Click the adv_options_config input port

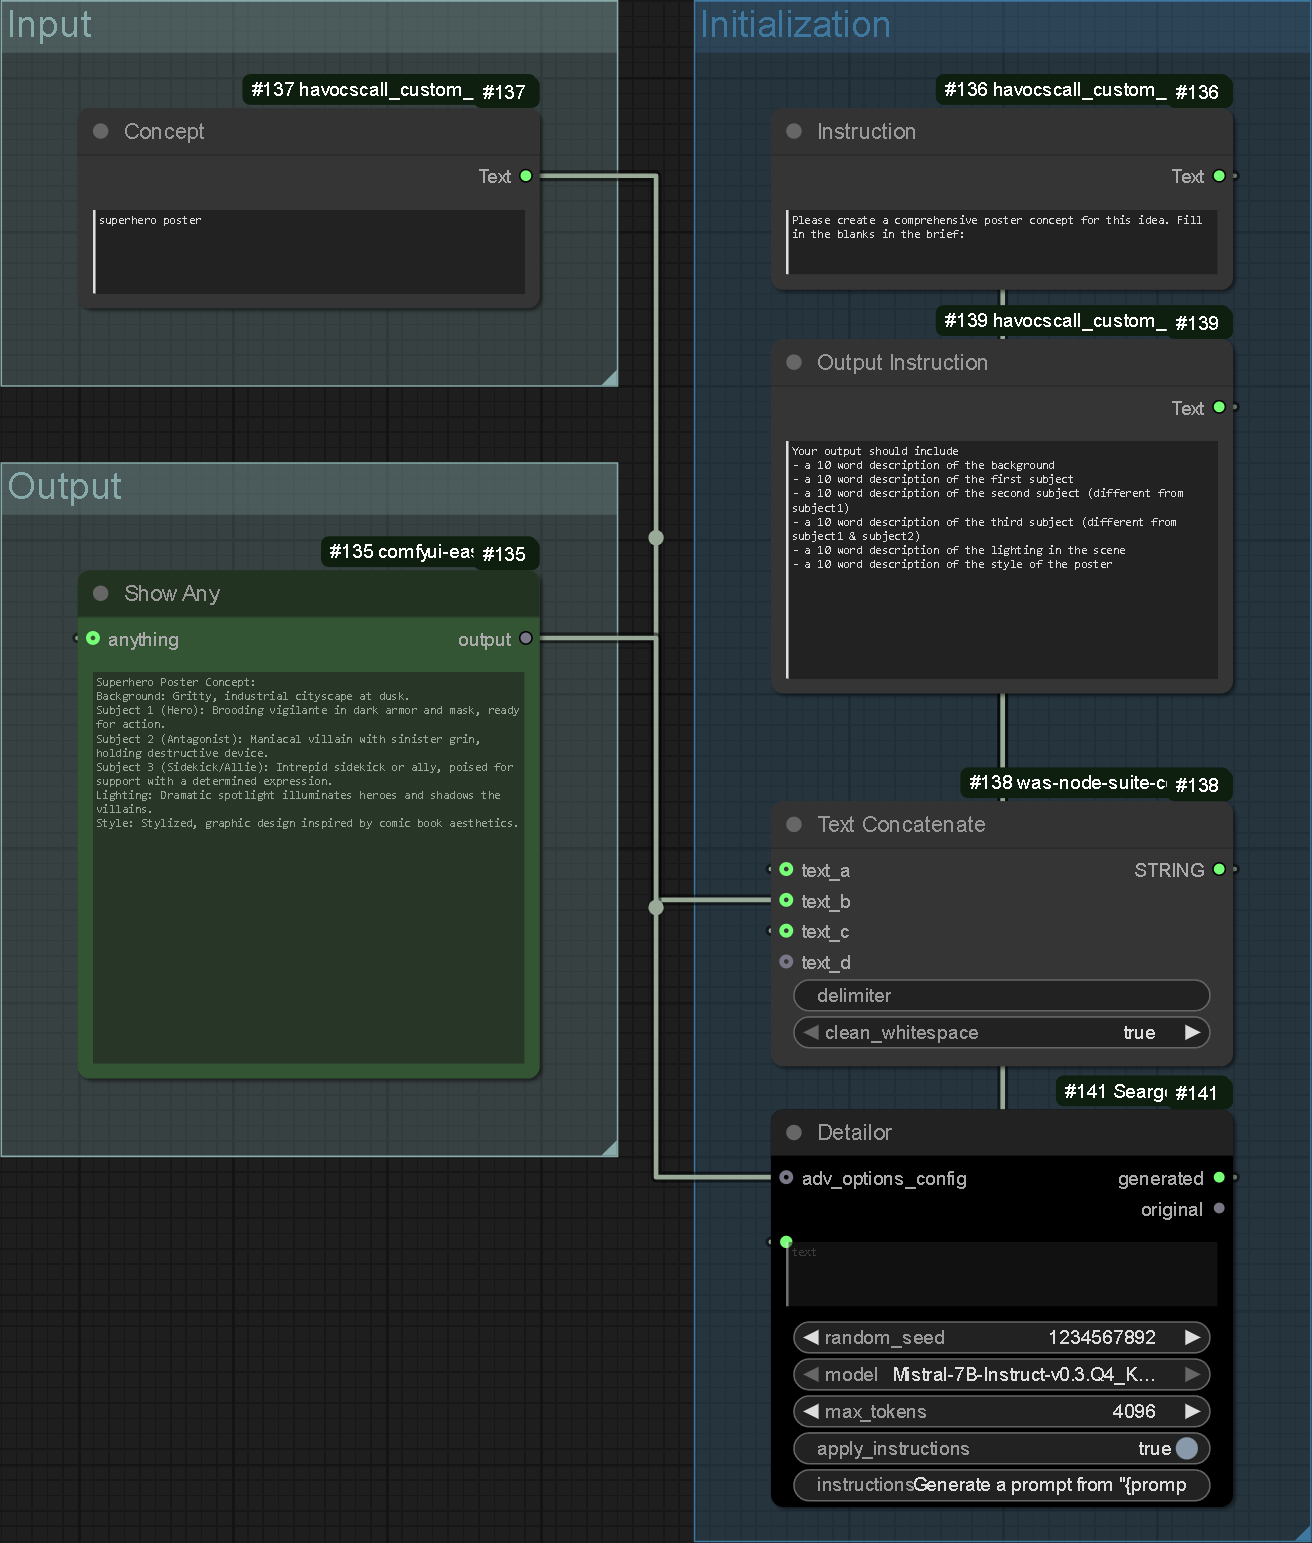786,1177
